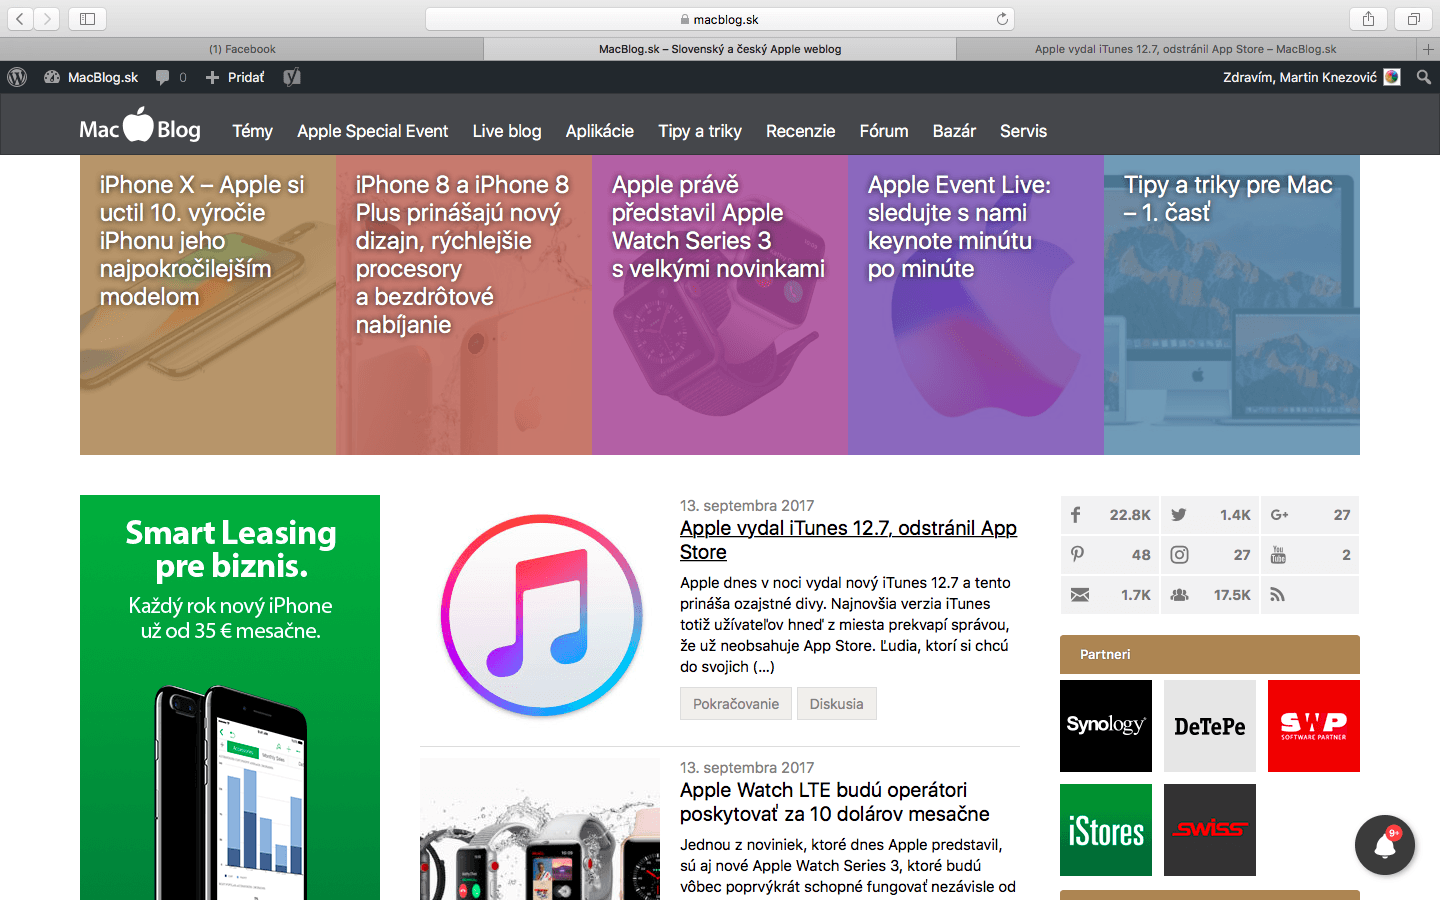The width and height of the screenshot is (1440, 900).
Task: Open the Témy navigation menu
Action: [x=252, y=131]
